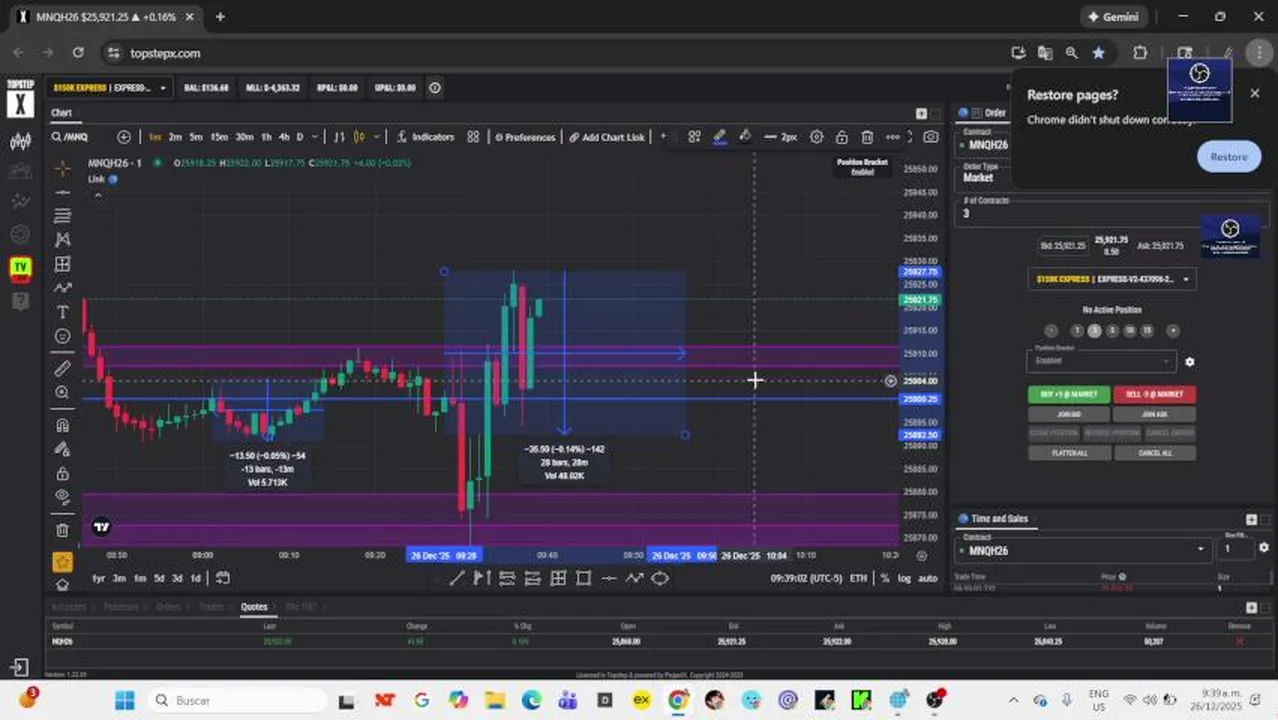Open the go to date calendar
The image size is (1278, 720).
point(223,578)
